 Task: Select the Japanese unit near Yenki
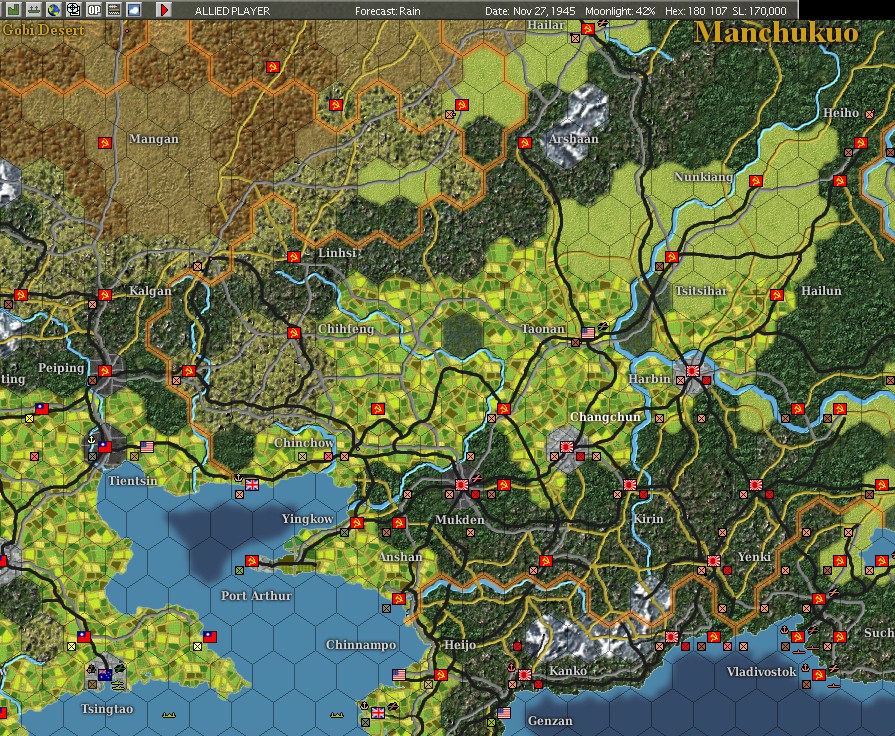713,561
